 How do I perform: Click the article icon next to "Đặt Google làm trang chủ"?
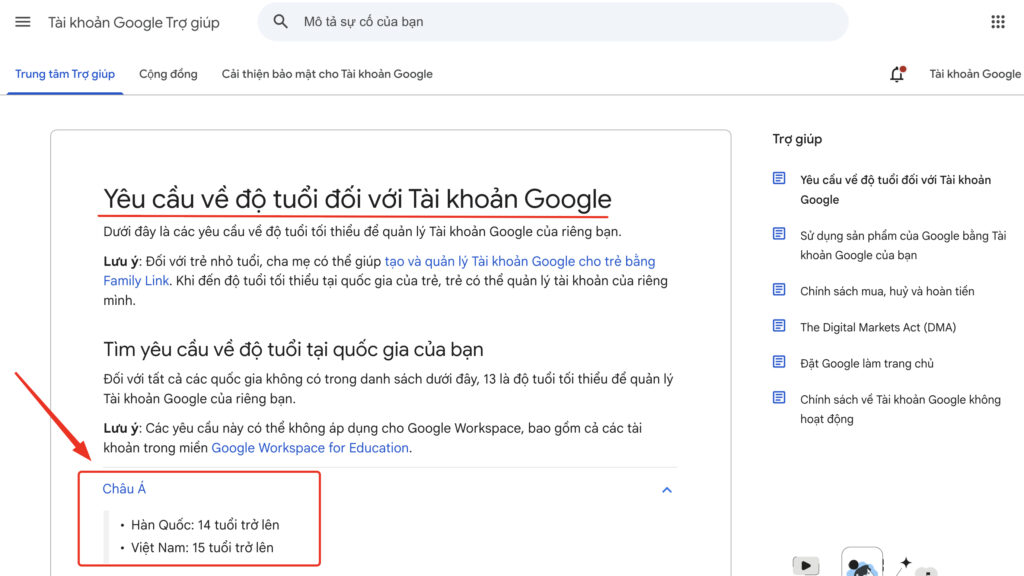(x=779, y=362)
